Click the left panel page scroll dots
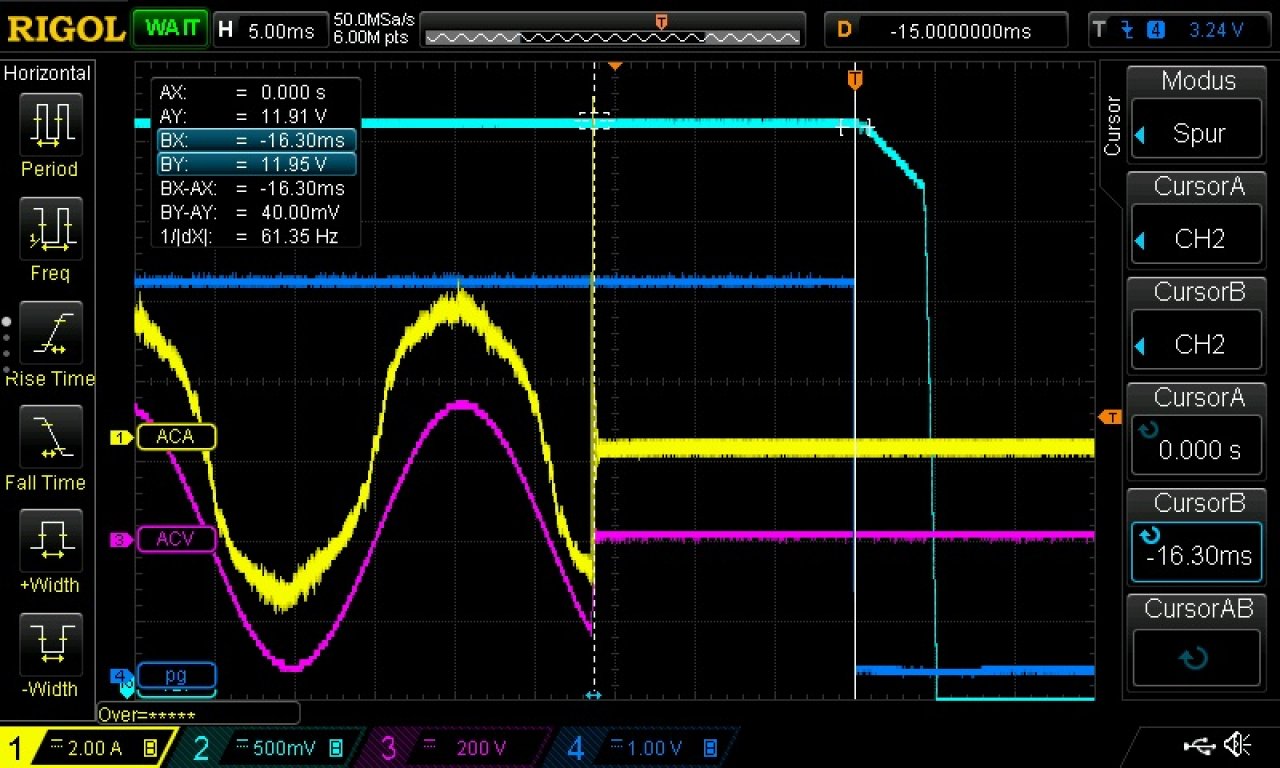 tap(6, 345)
